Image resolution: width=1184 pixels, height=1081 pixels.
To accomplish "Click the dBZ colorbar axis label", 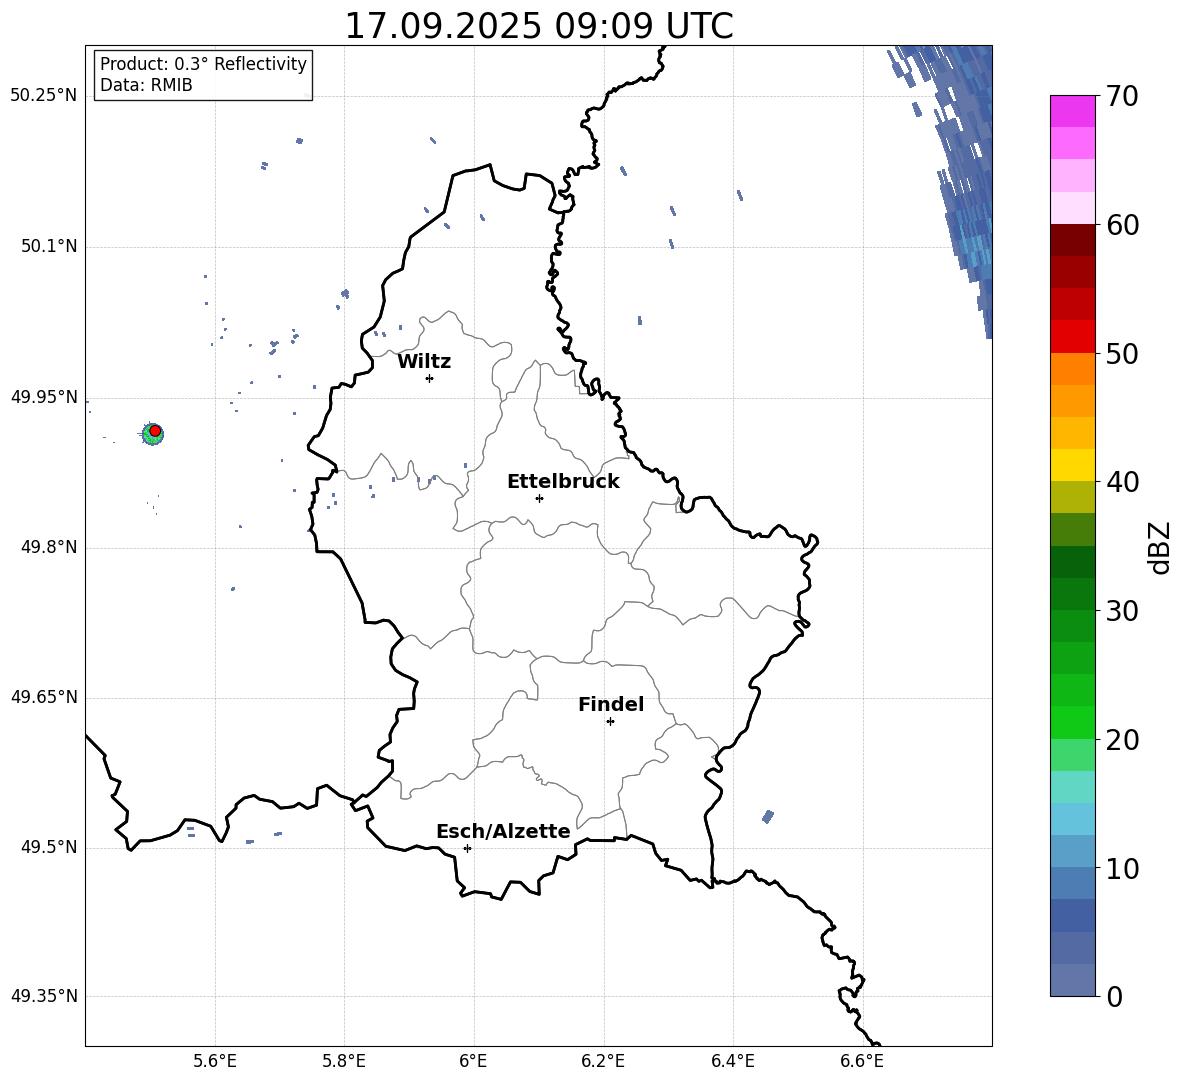I will [x=1159, y=547].
